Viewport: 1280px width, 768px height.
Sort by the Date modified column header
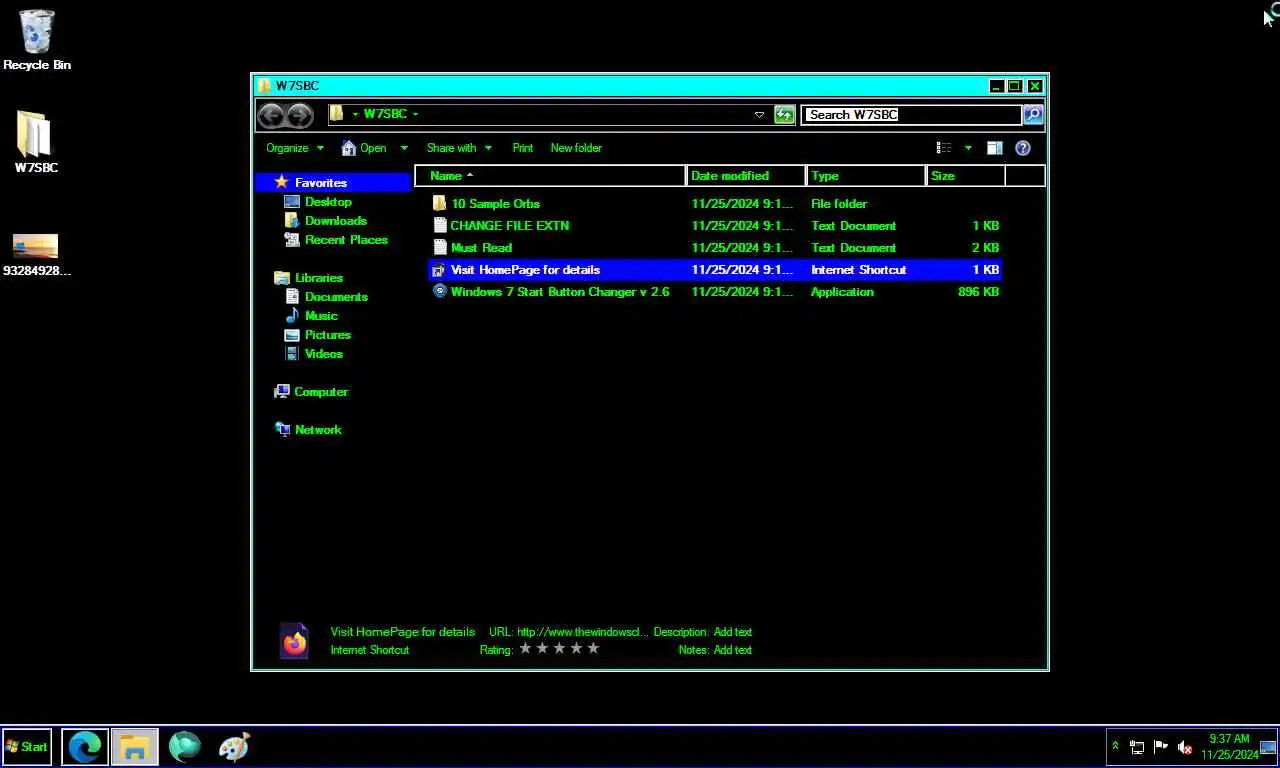746,176
